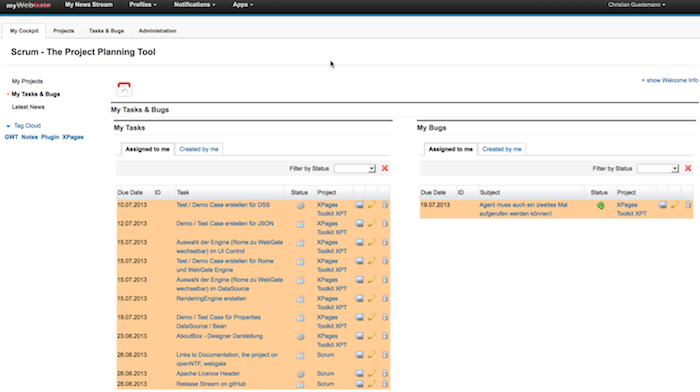Click 'show Welcome Info' link

[670, 80]
